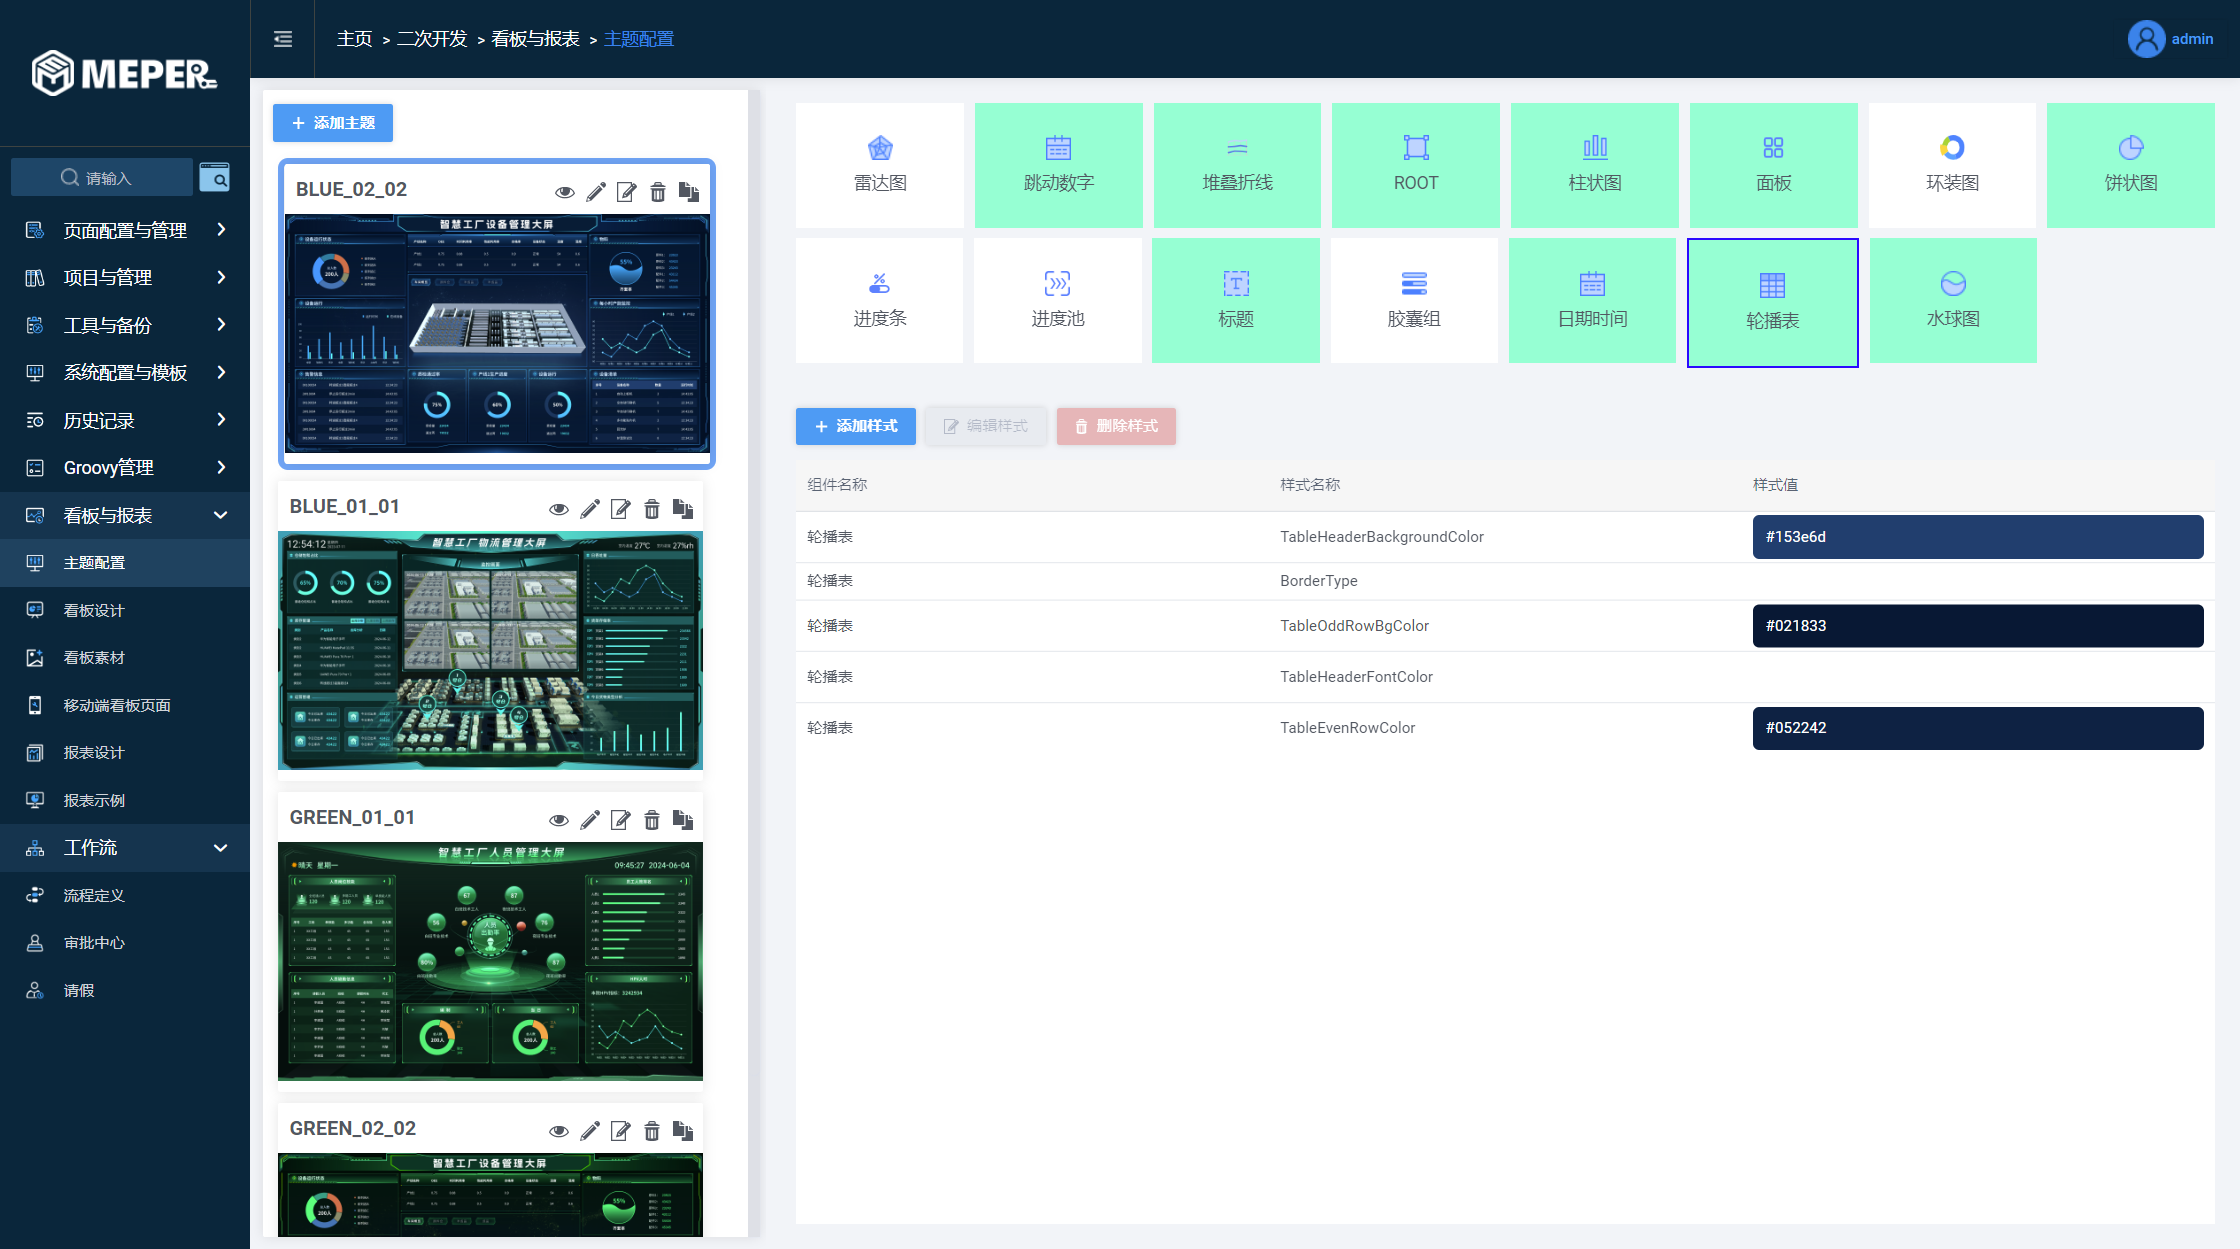The image size is (2240, 1249).
Task: Open the 审批中心 sidebar item
Action: (125, 943)
